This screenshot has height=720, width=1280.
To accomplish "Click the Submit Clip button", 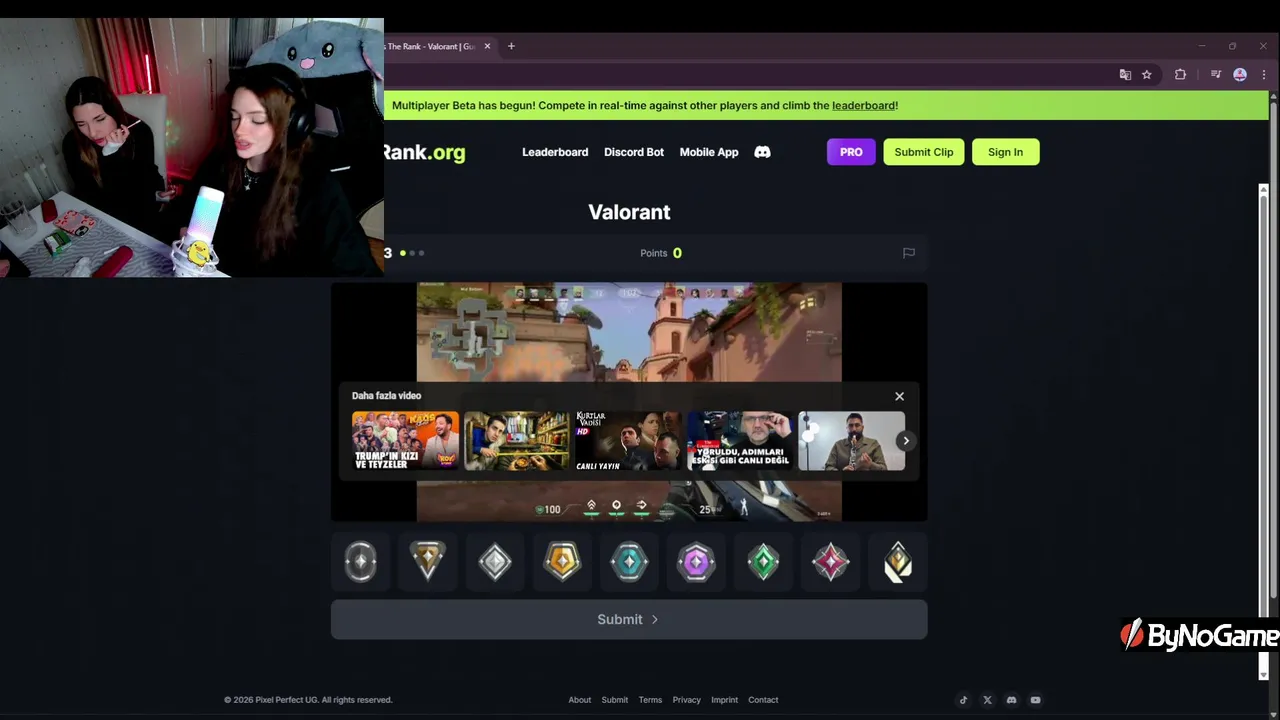I will point(924,152).
